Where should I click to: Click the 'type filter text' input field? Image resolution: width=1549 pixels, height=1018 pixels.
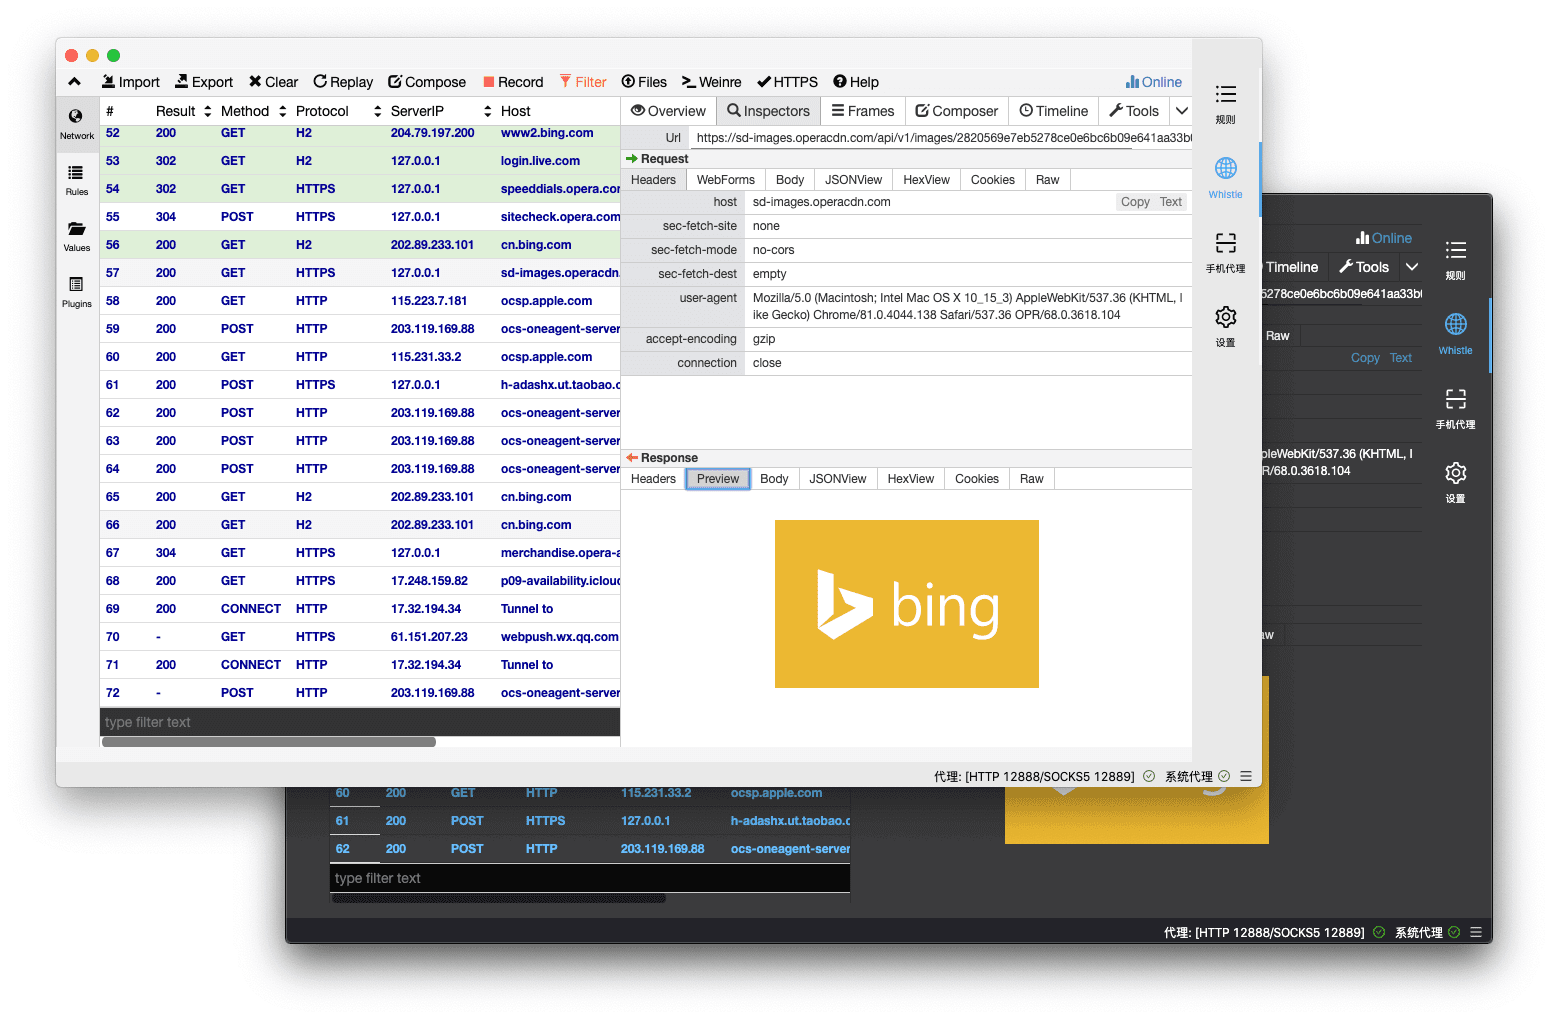pos(359,722)
